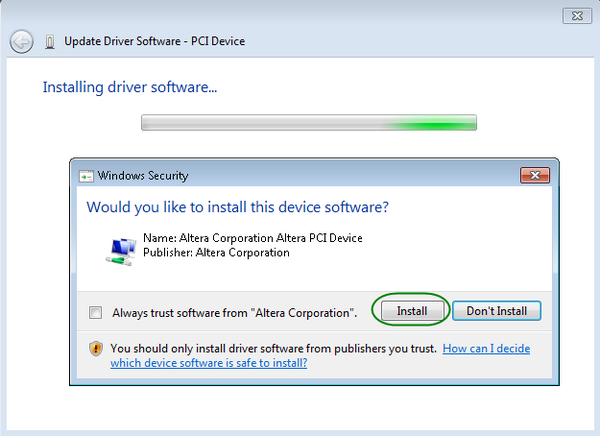Click the PCI device icon in title
Viewport: 600px width, 436px height.
50,41
